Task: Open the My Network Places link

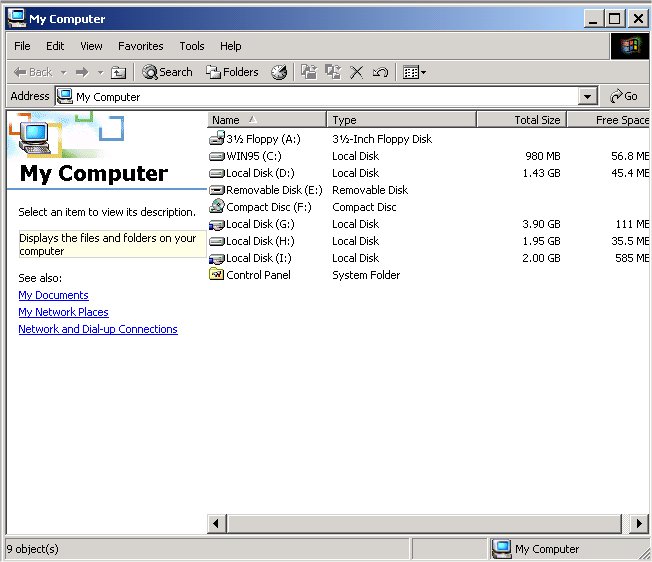Action: click(63, 312)
